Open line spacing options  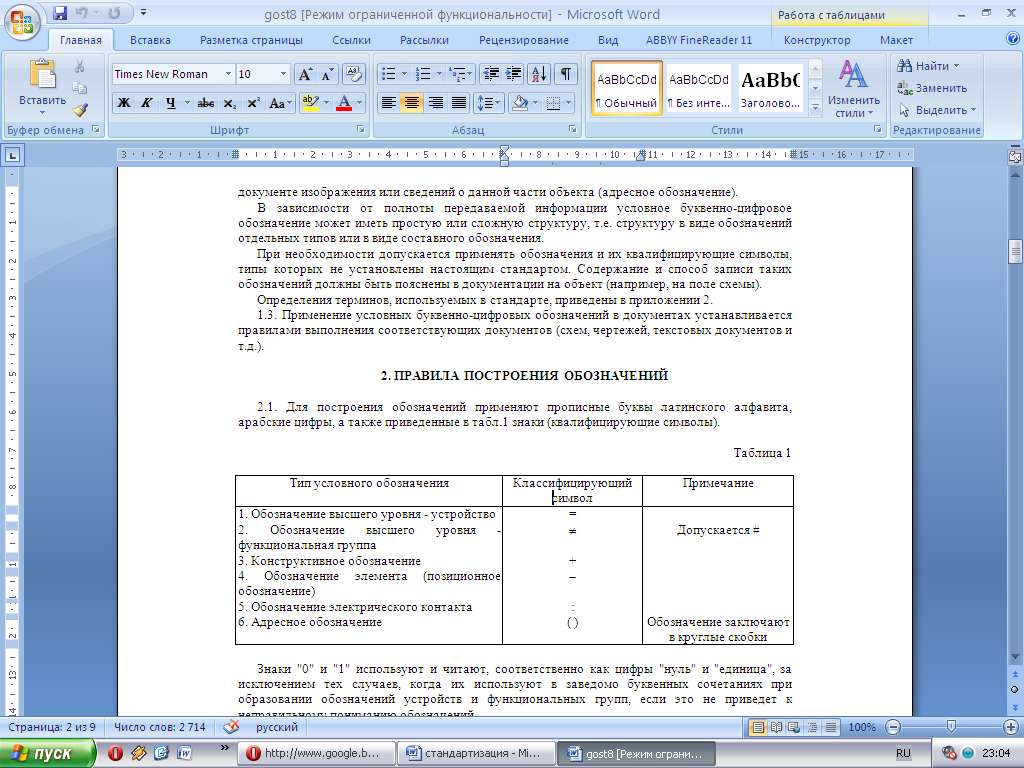pos(488,103)
